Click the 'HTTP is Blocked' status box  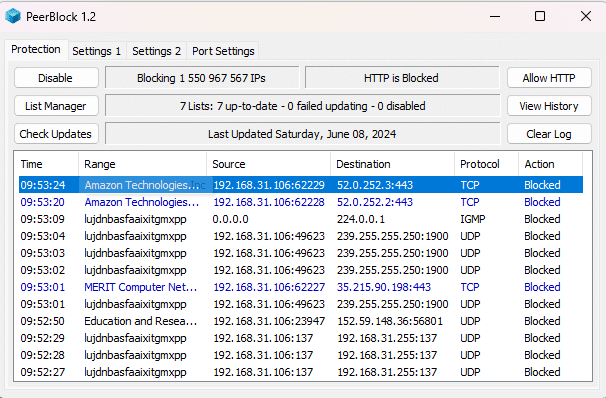pos(402,78)
